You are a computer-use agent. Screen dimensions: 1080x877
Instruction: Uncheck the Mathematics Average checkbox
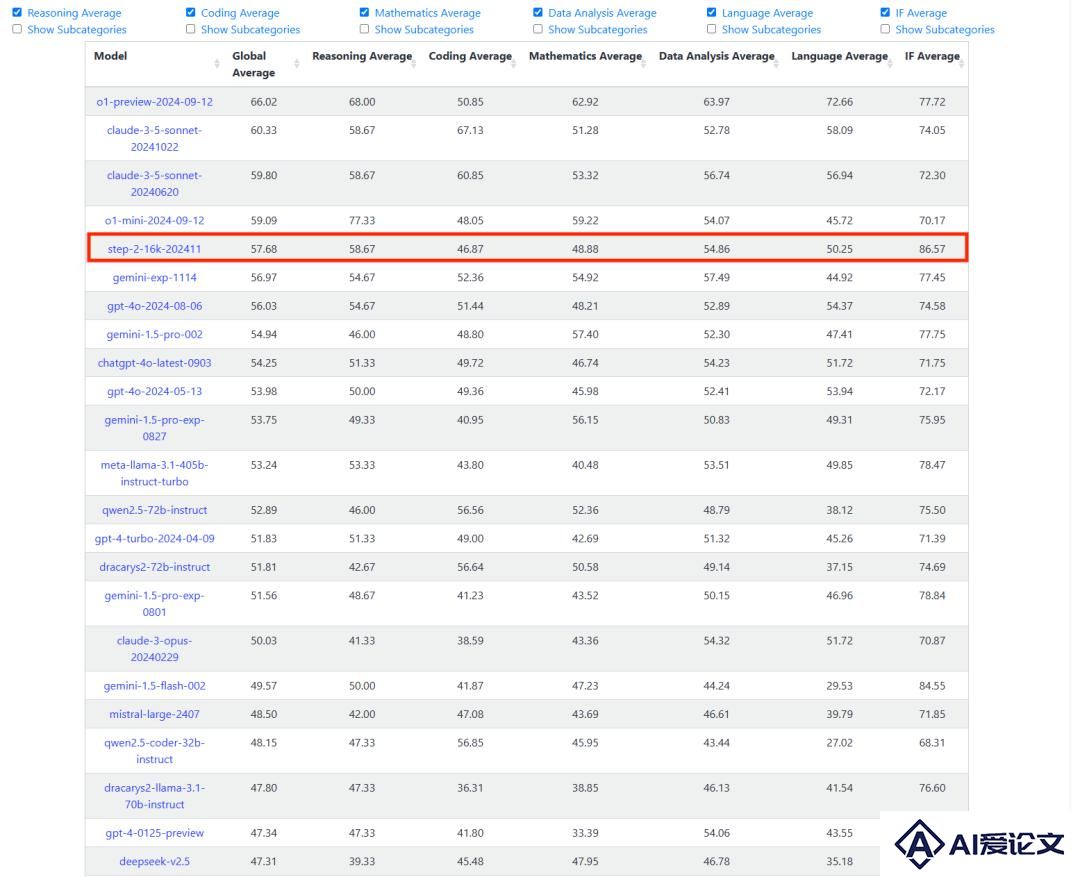(x=364, y=12)
